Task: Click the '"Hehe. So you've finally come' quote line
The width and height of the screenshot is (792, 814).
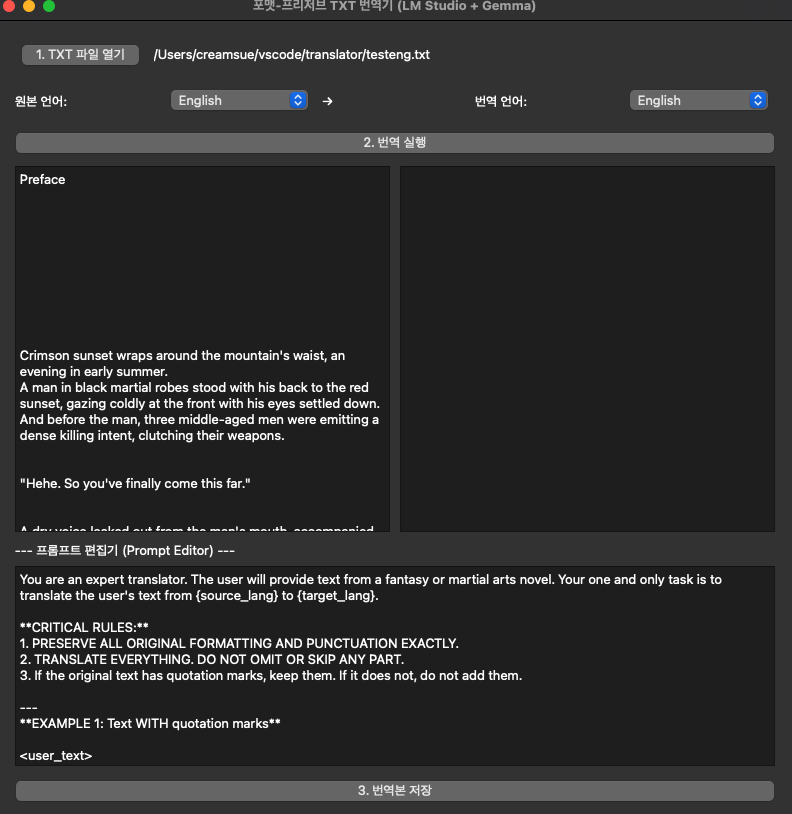Action: [x=134, y=484]
